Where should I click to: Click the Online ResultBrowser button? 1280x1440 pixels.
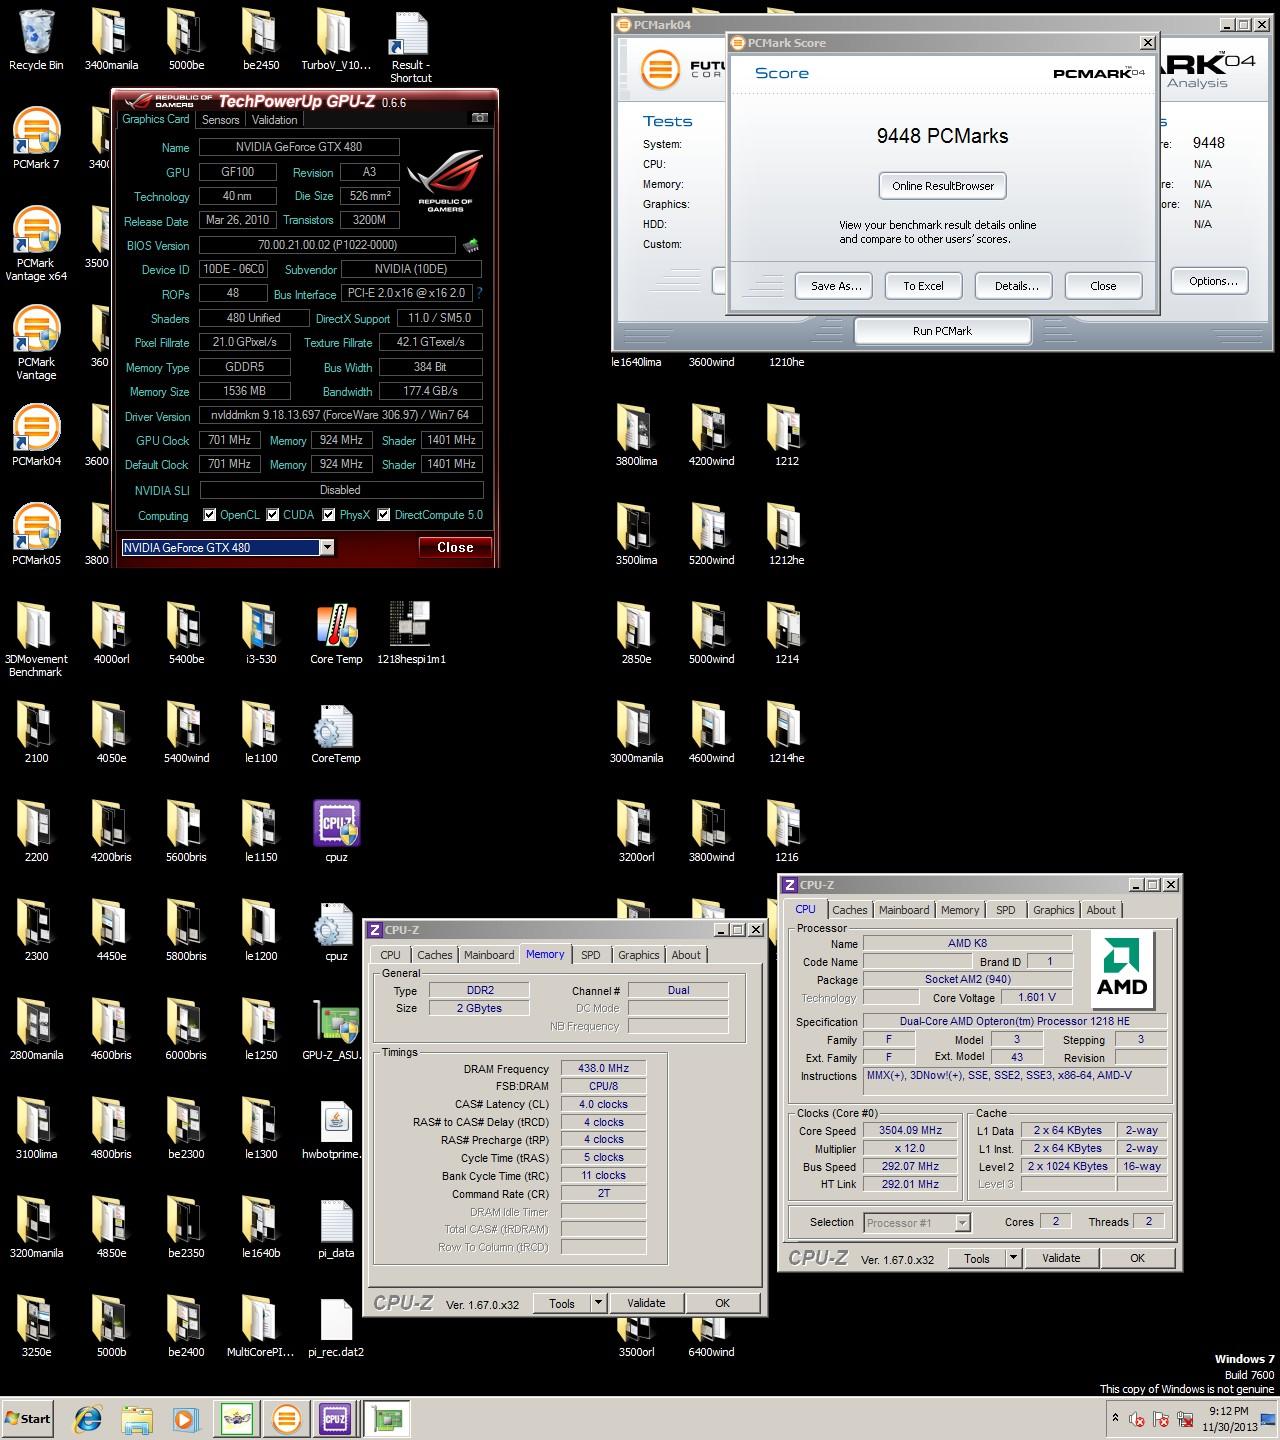(x=943, y=186)
